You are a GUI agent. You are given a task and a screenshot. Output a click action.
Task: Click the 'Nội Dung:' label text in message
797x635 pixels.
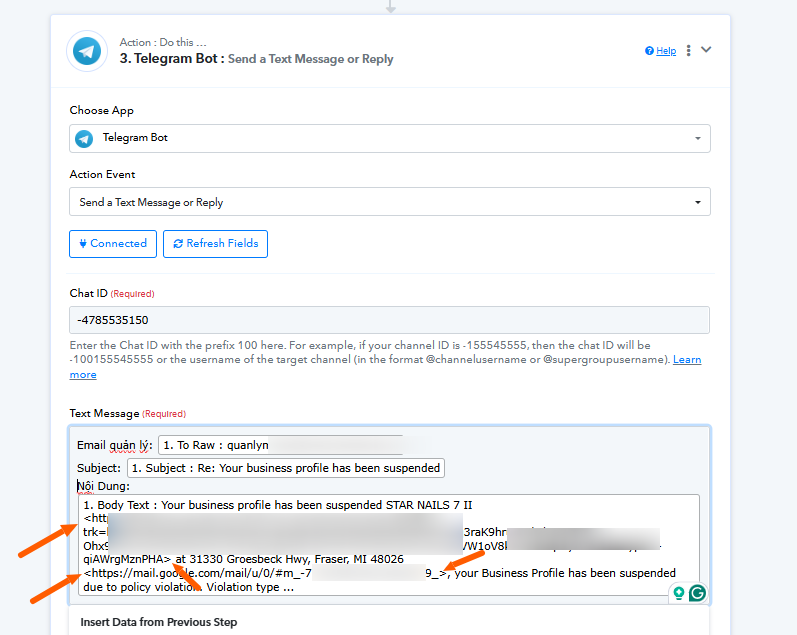click(x=104, y=486)
